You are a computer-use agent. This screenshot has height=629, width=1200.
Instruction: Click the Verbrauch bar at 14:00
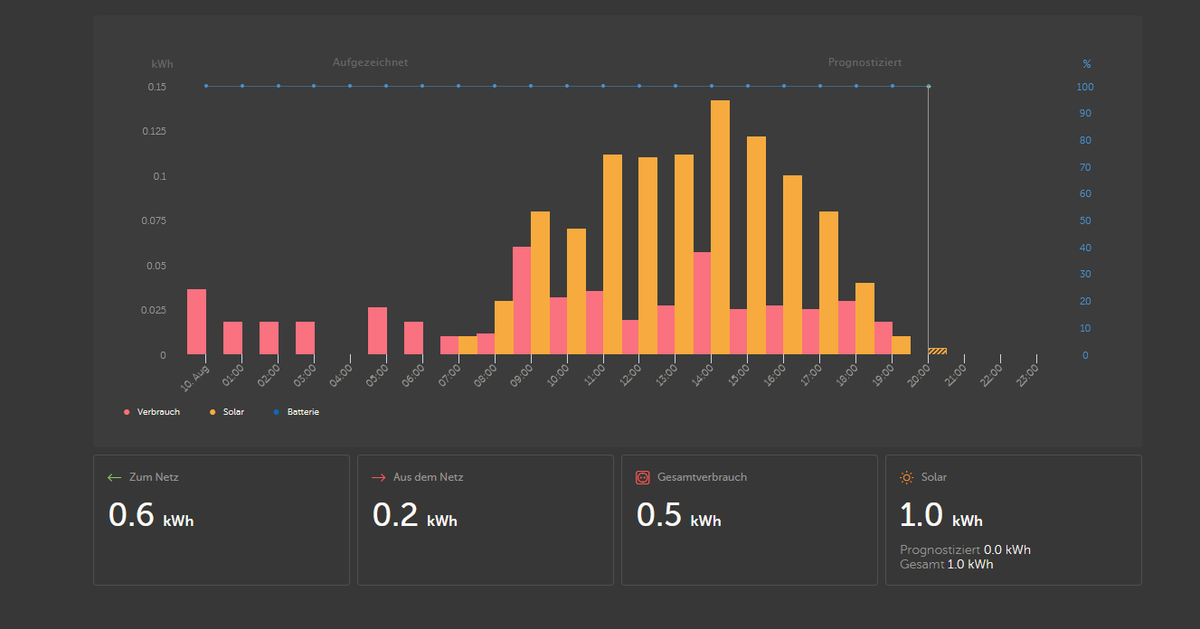702,303
